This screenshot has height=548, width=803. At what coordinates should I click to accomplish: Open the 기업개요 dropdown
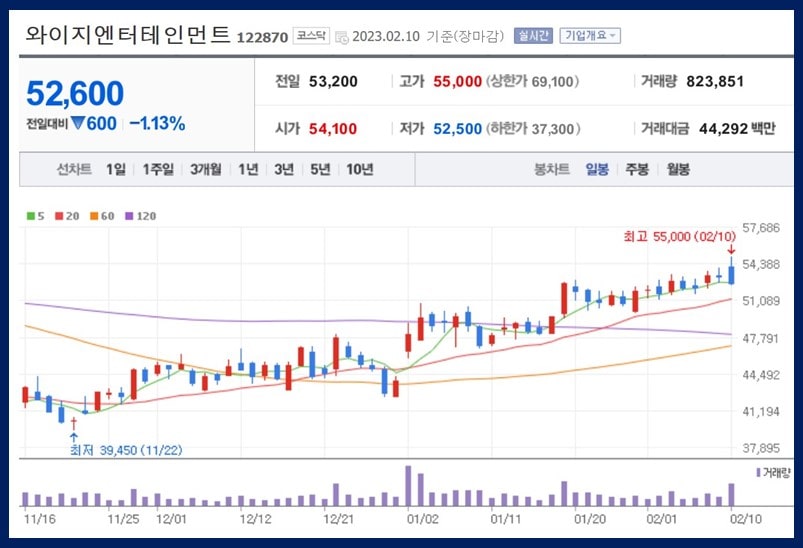tap(590, 36)
